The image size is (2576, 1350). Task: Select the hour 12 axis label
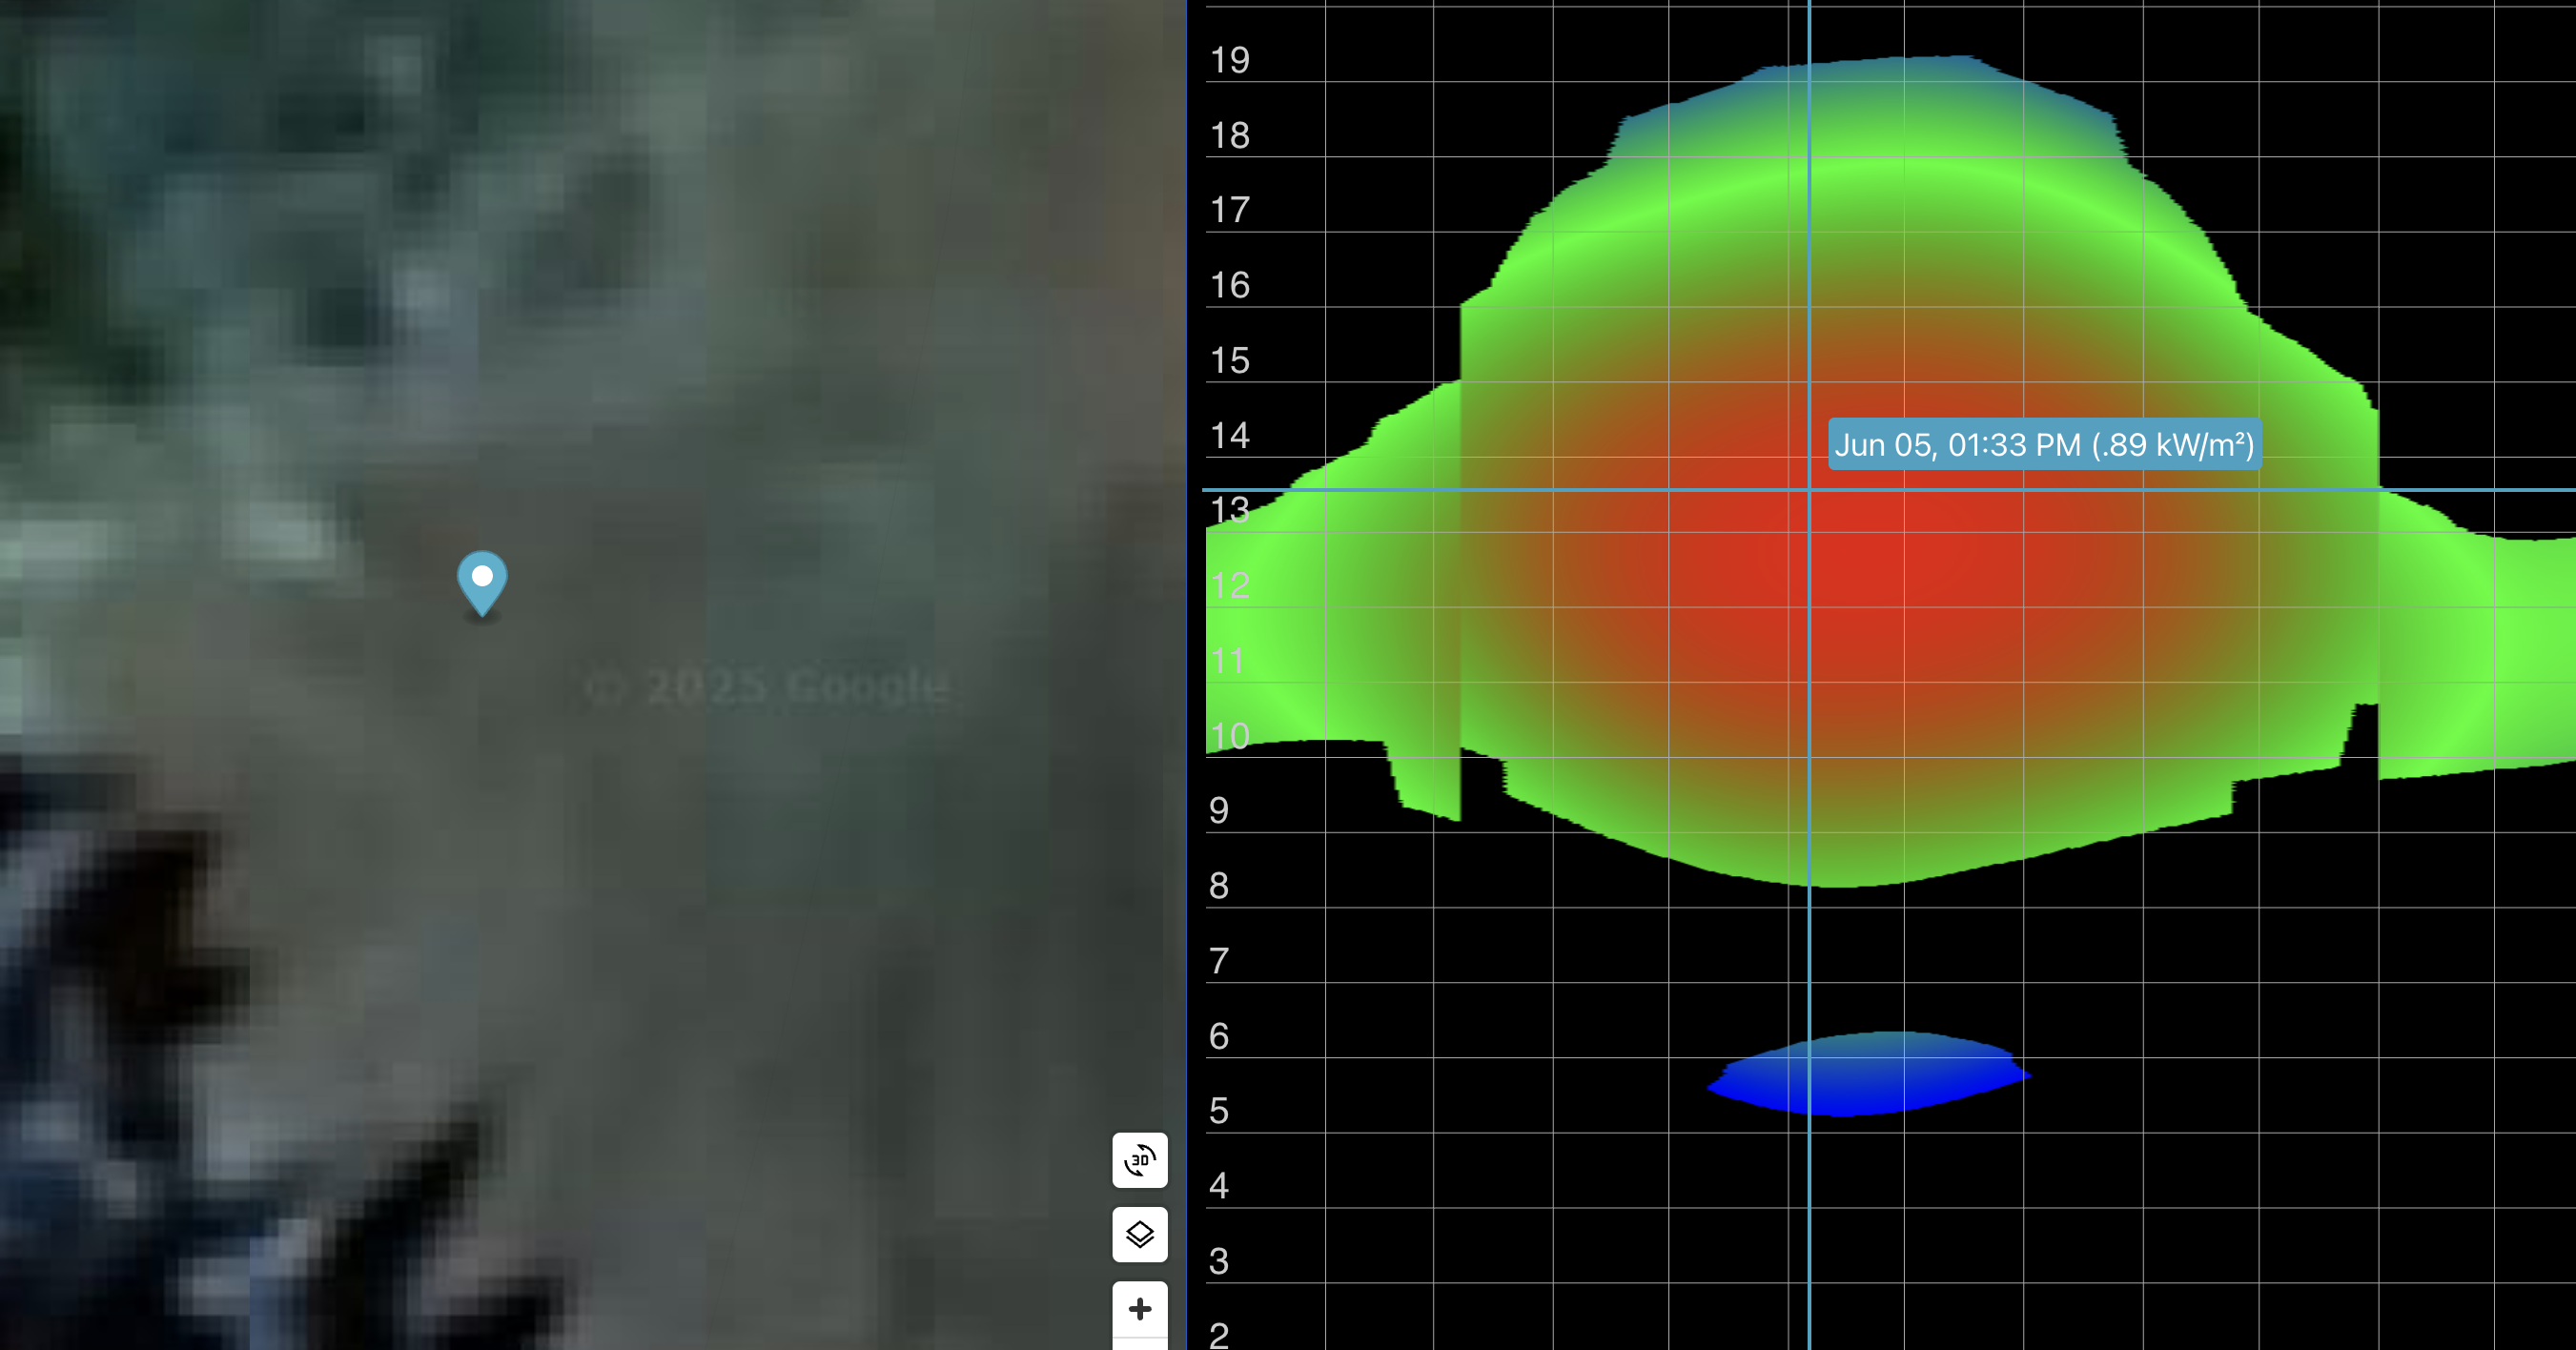click(1230, 585)
